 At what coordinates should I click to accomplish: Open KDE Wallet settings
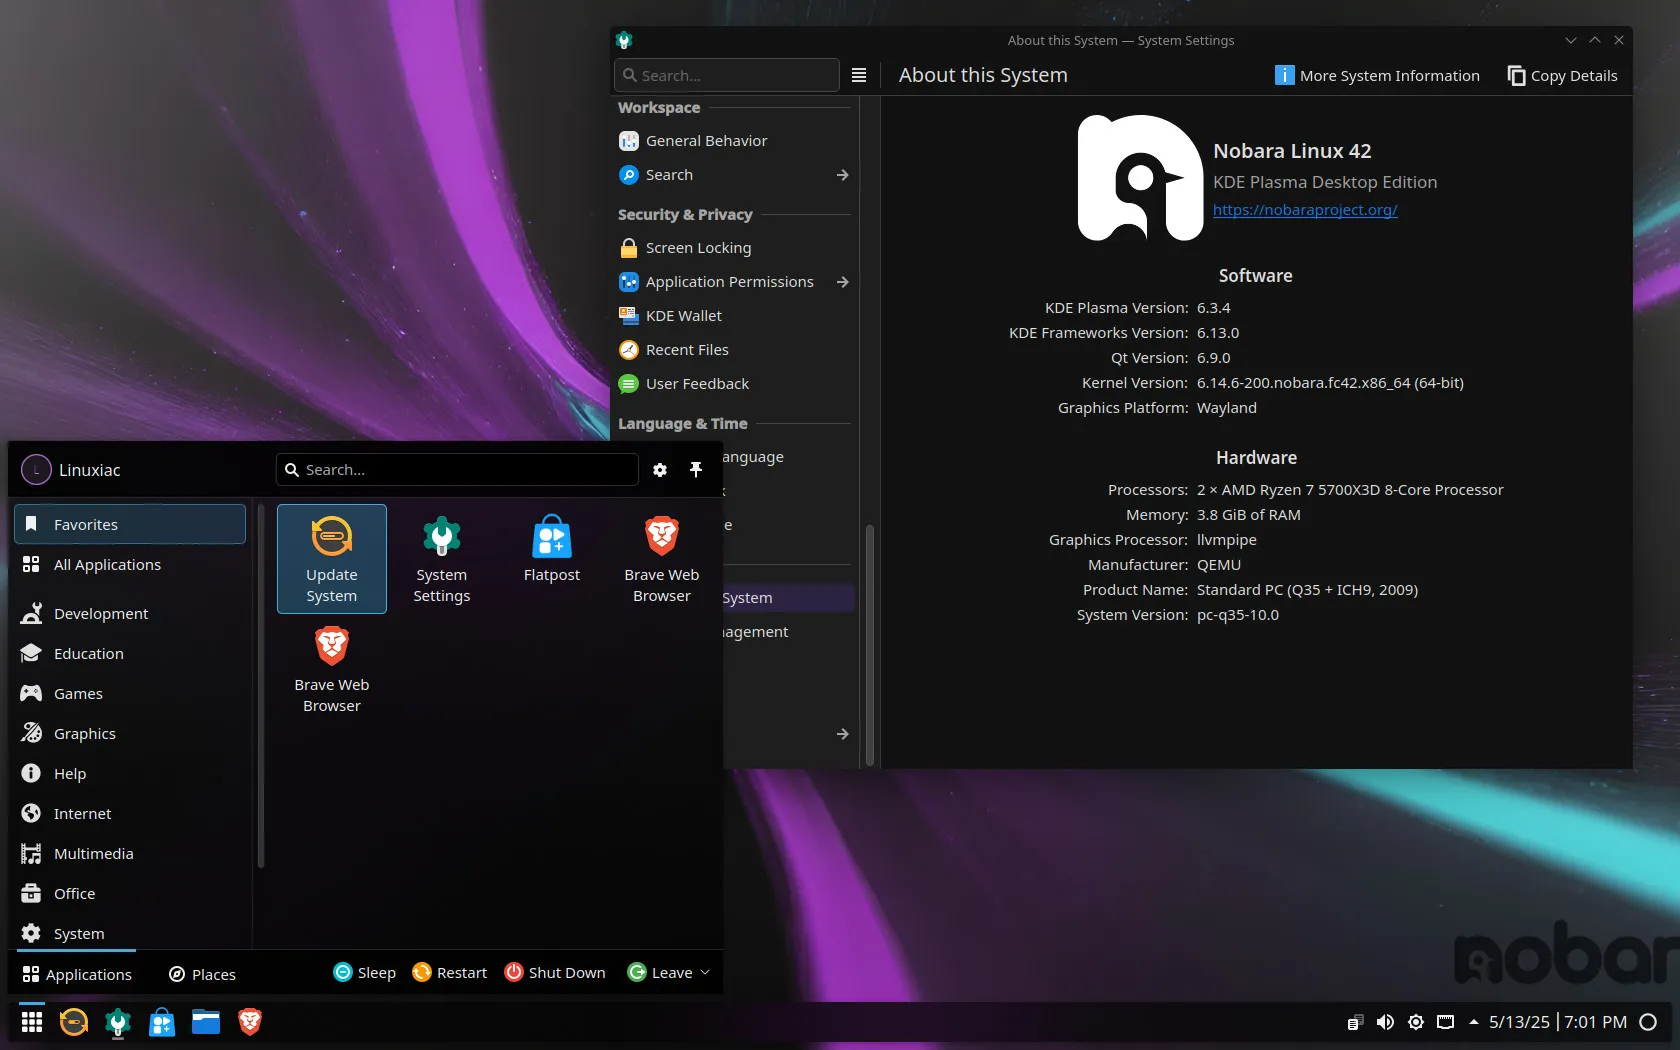pyautogui.click(x=682, y=315)
